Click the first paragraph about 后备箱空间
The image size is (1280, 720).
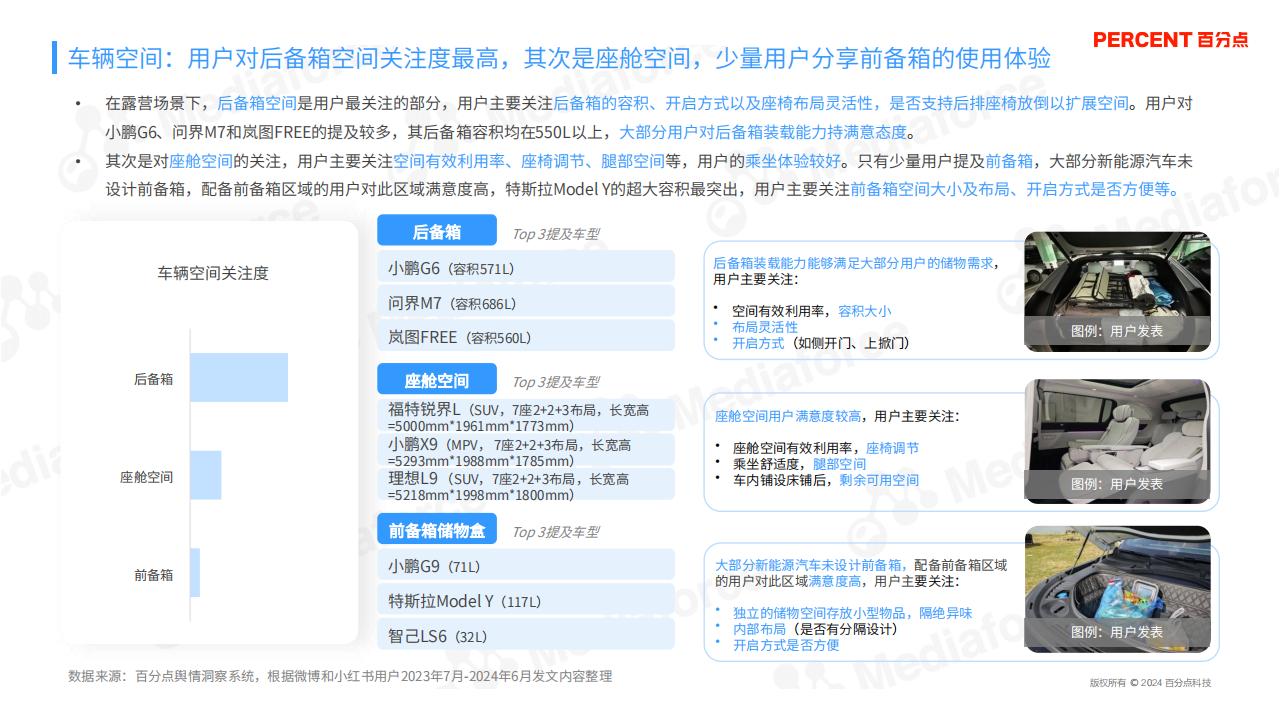(x=649, y=117)
